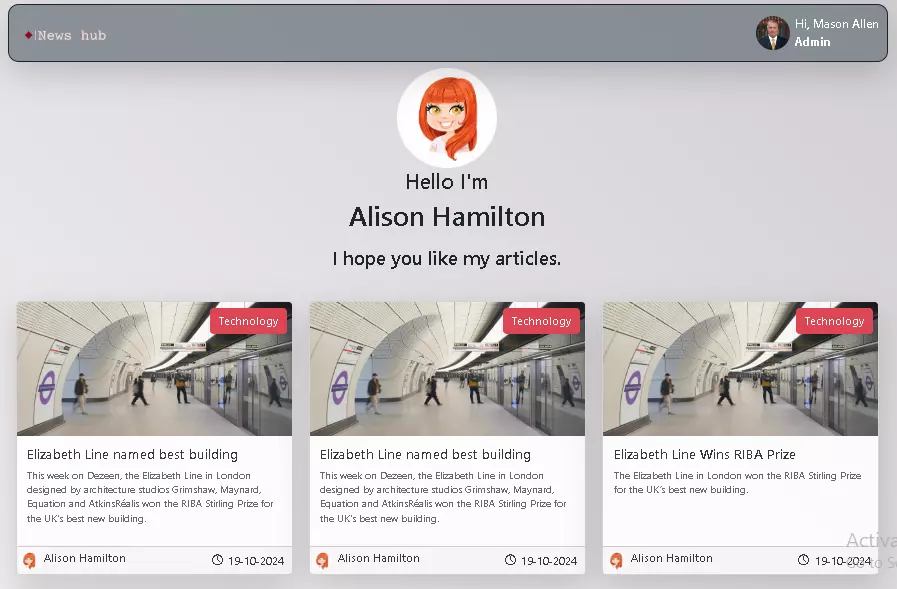Click clock icon in RIBA Prize card footer
Image resolution: width=897 pixels, height=589 pixels.
[803, 560]
